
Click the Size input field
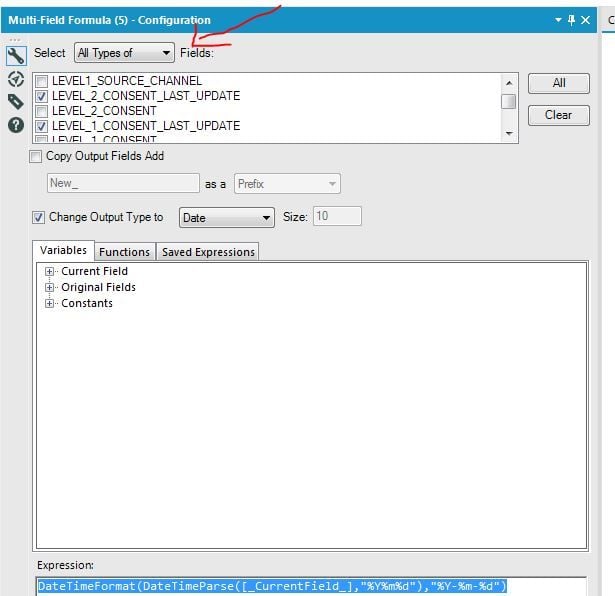point(337,216)
